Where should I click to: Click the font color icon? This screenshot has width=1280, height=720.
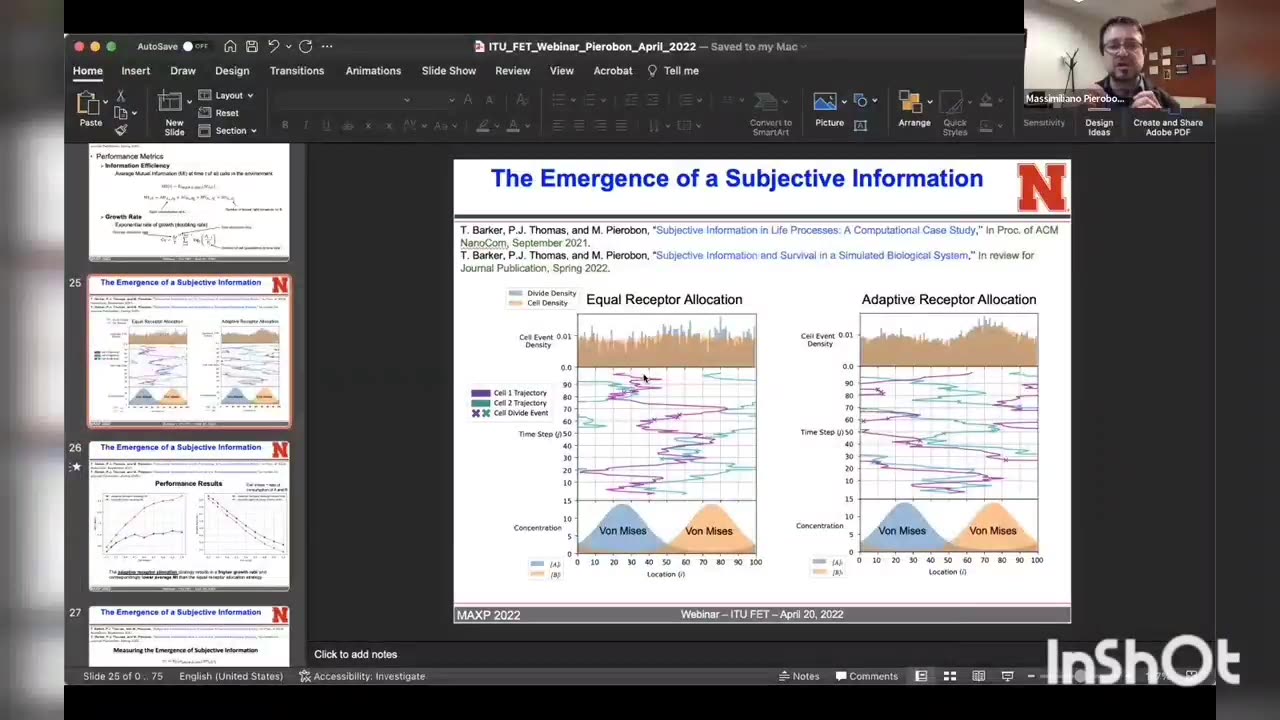tap(513, 126)
